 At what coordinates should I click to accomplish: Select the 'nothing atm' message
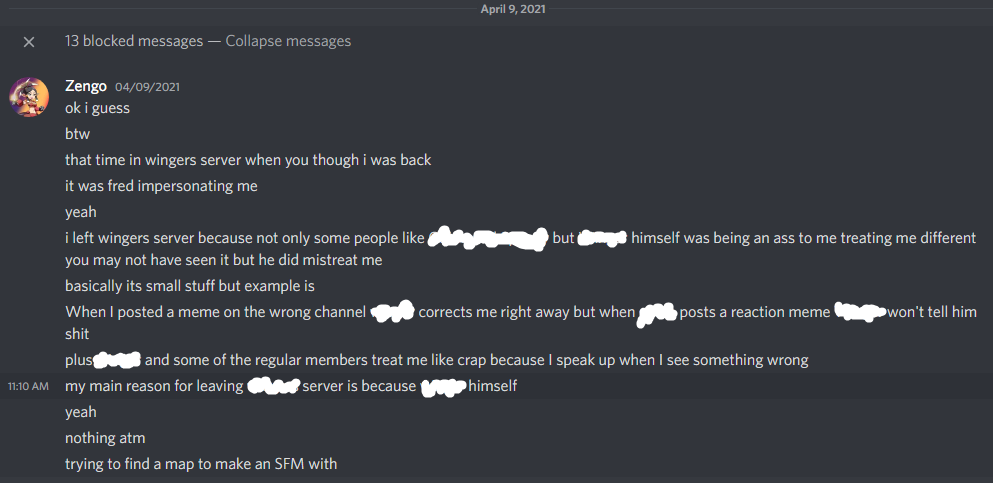pyautogui.click(x=105, y=437)
